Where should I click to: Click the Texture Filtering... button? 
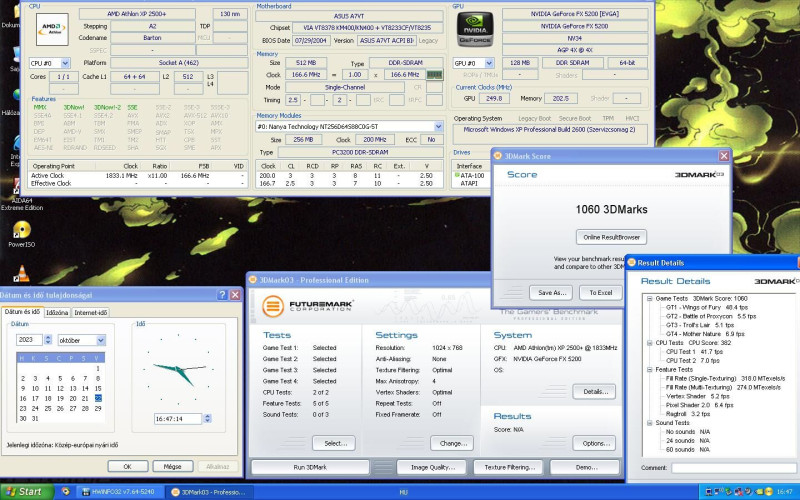pos(509,467)
